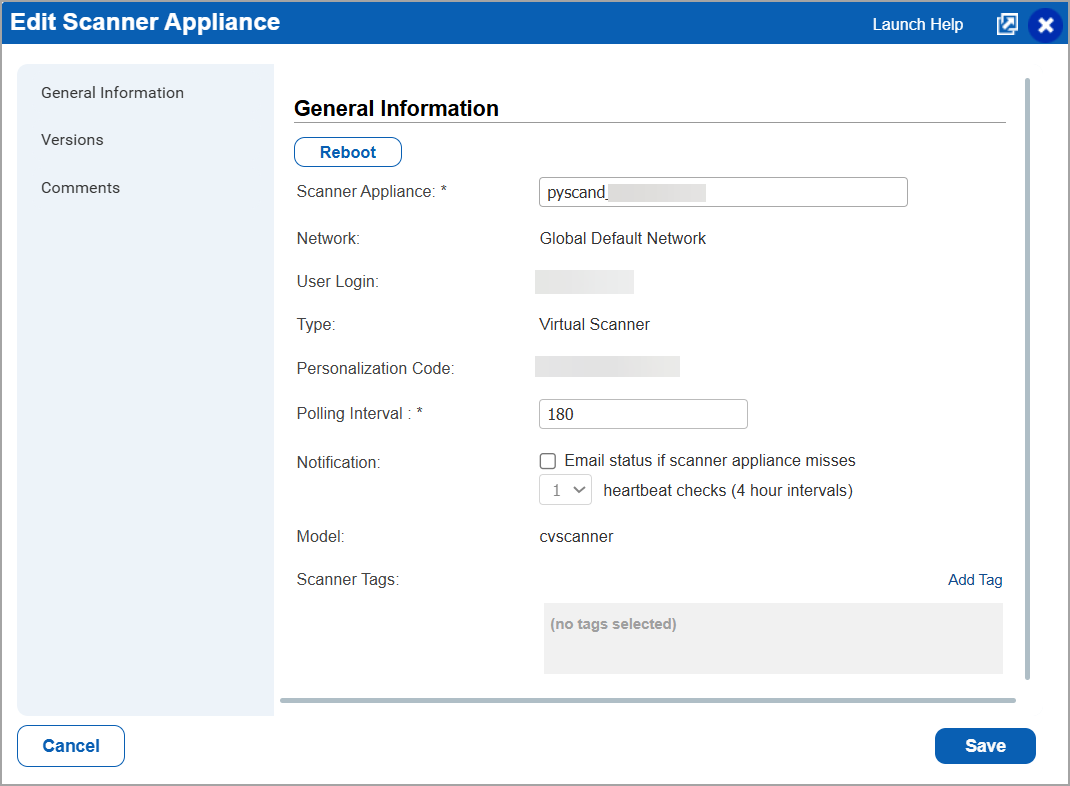Click the Launch Help link
The height and width of the screenshot is (786, 1070).
tap(917, 25)
